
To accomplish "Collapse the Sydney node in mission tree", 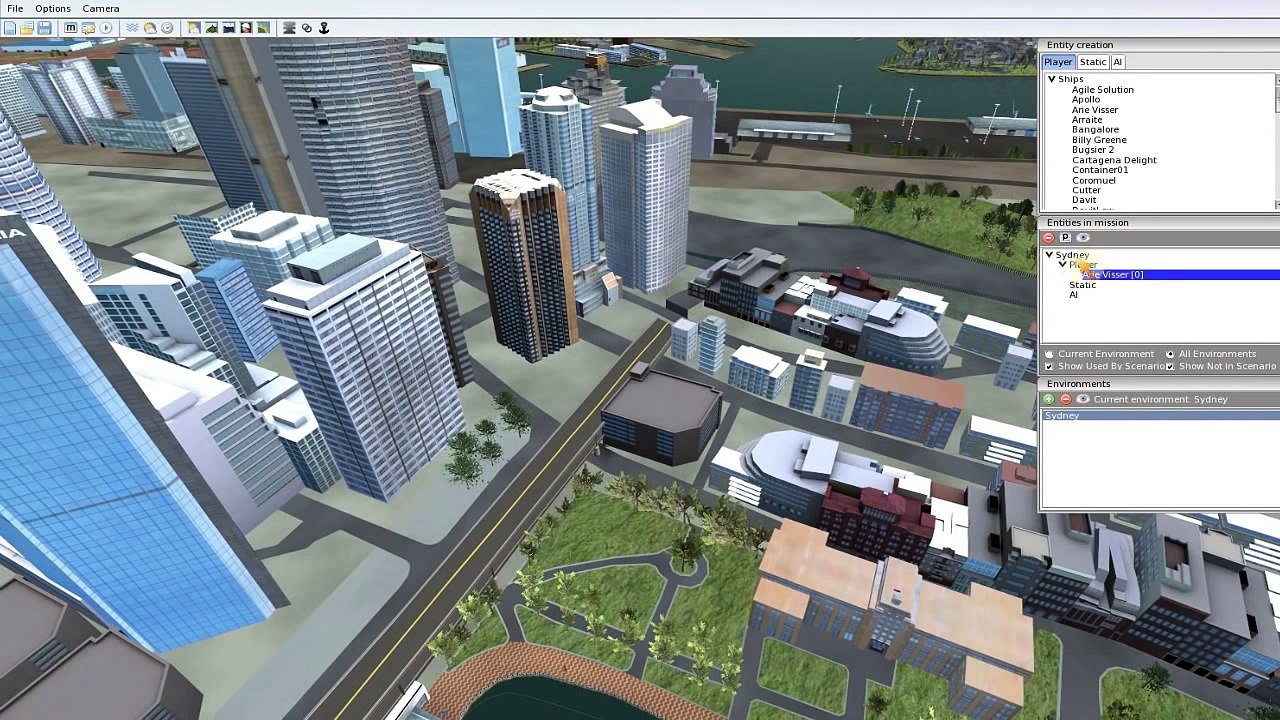I will coord(1049,255).
